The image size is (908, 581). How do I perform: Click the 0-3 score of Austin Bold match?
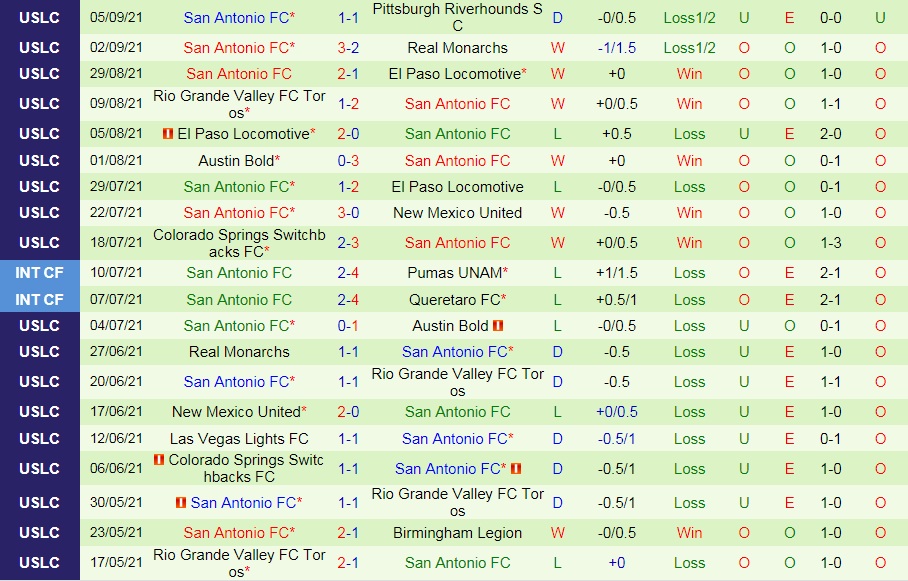pyautogui.click(x=348, y=161)
